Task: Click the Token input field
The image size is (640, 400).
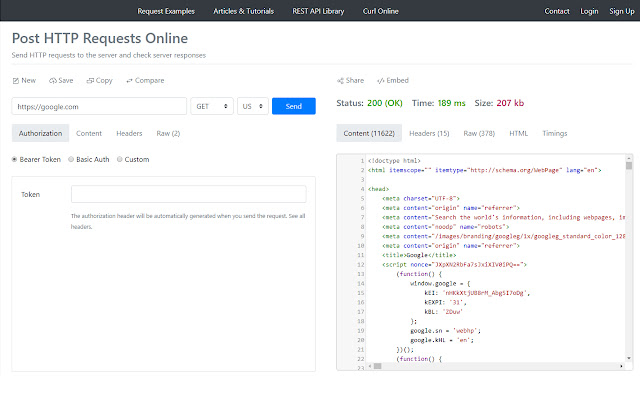Action: tap(188, 194)
